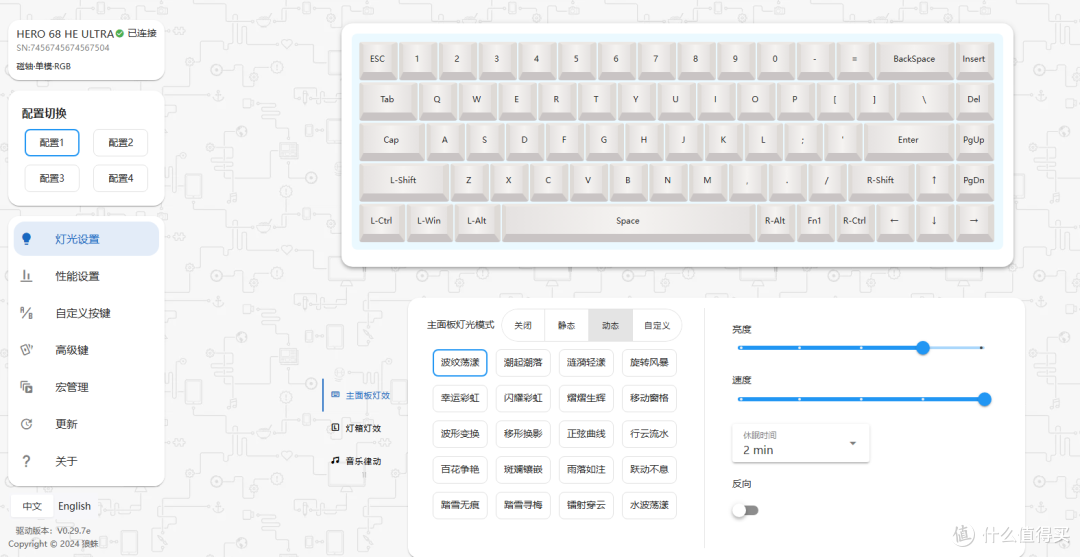Click the music note icon beside 音乐律动
The height and width of the screenshot is (557, 1080).
[335, 460]
